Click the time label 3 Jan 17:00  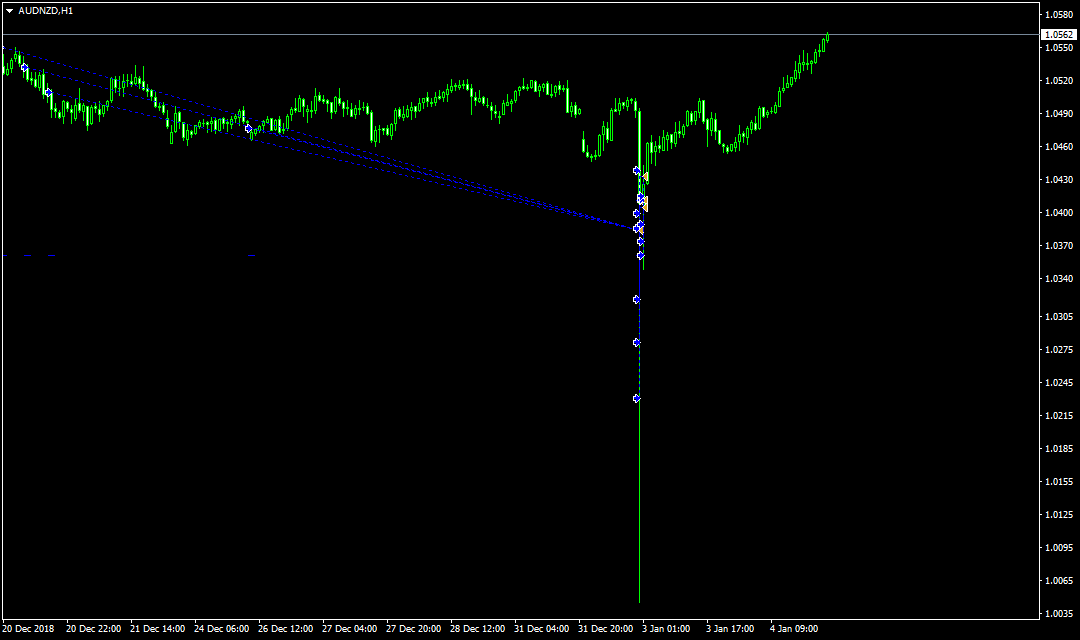click(x=730, y=629)
